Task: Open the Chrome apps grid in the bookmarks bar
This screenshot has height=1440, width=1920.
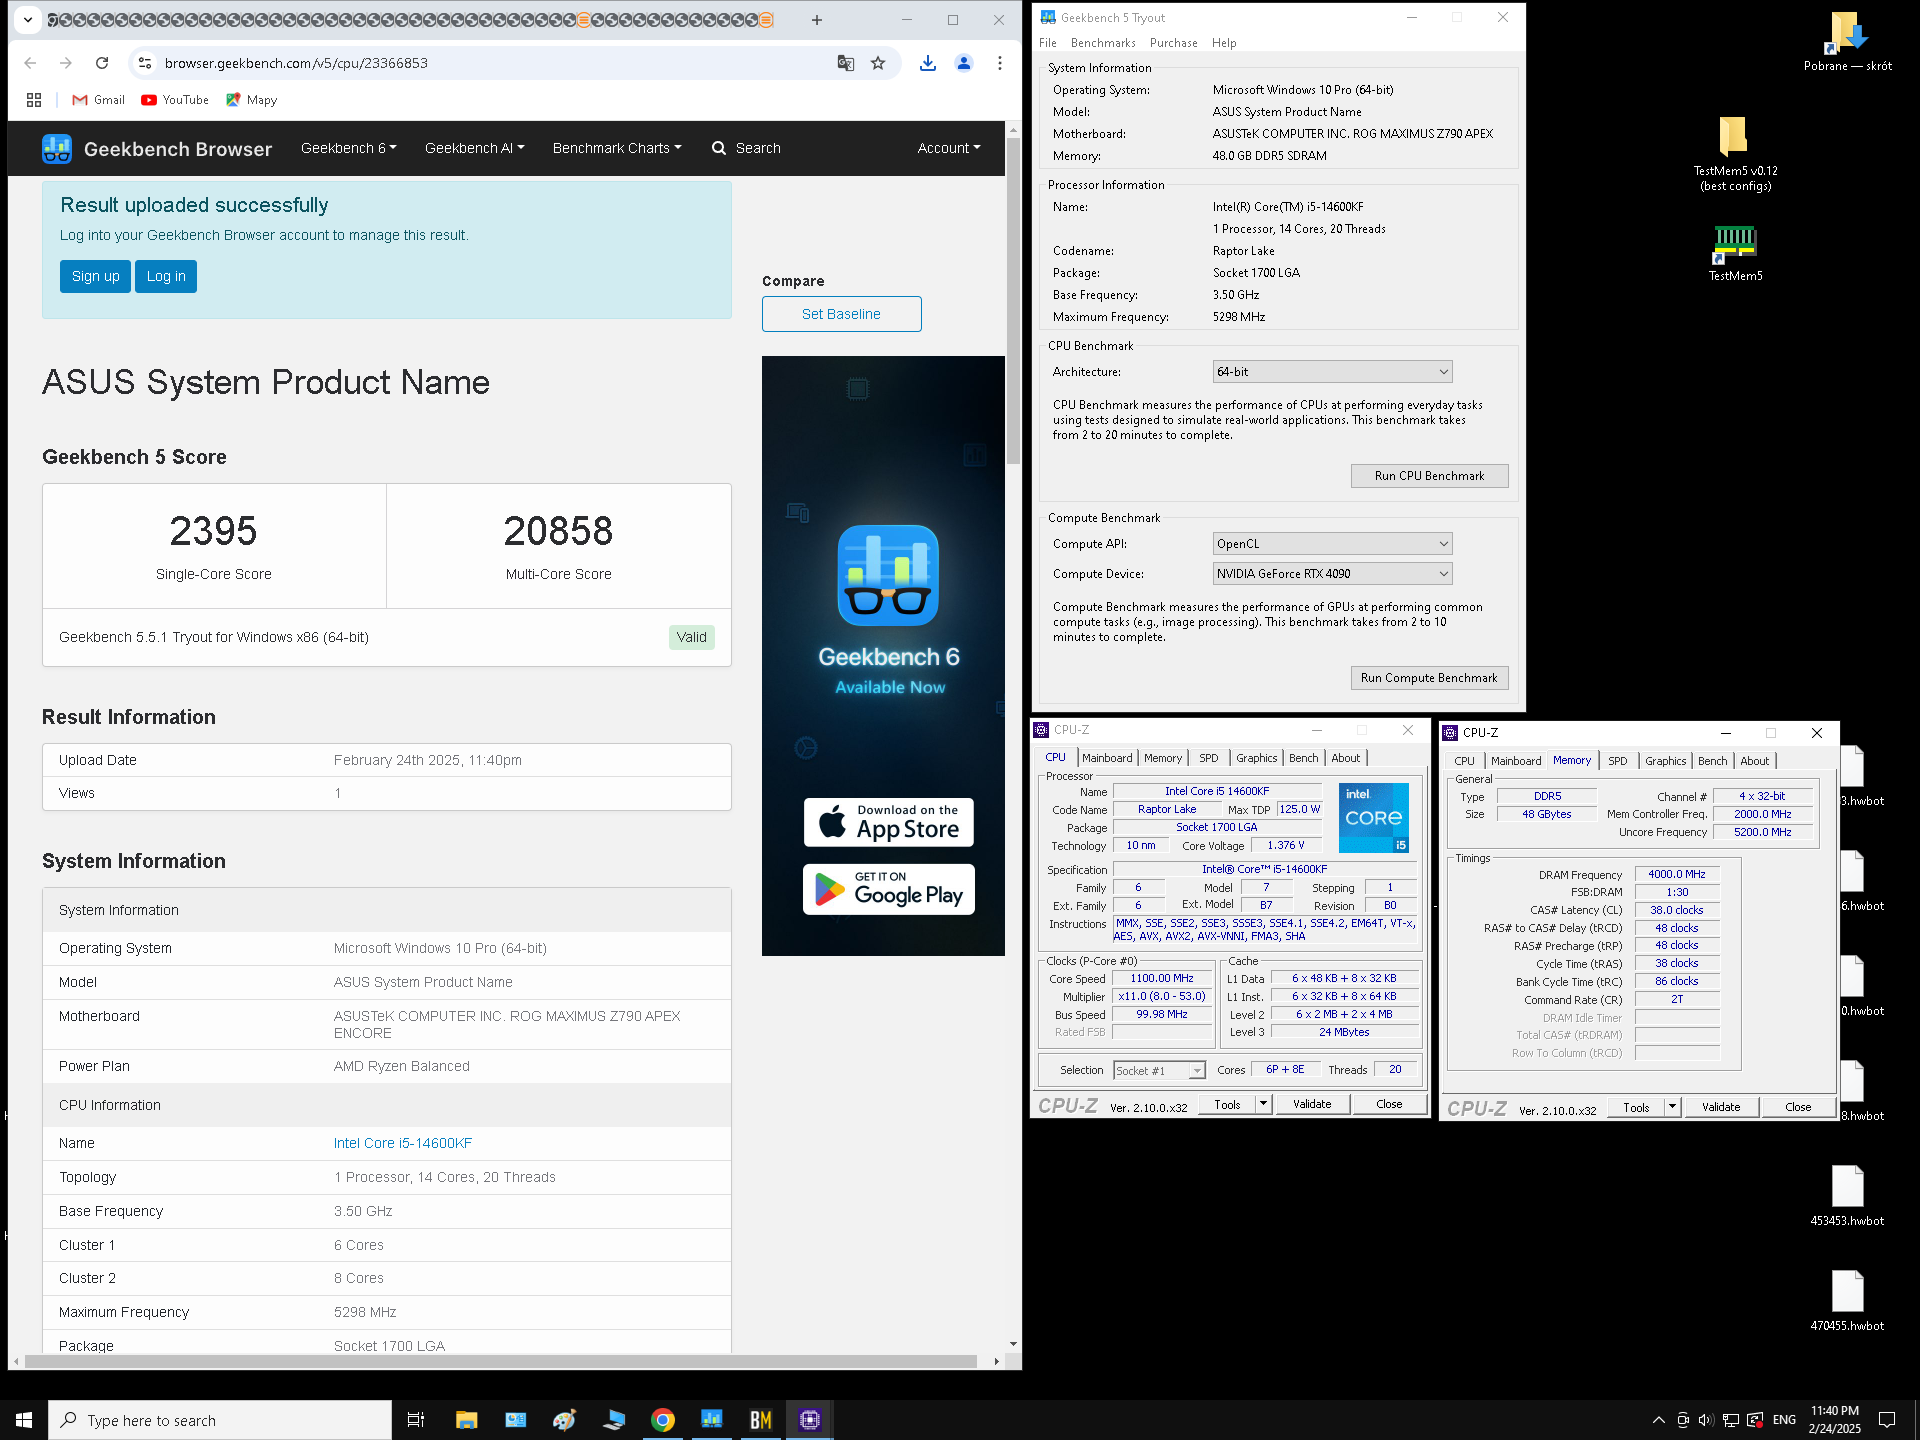Action: point(34,100)
